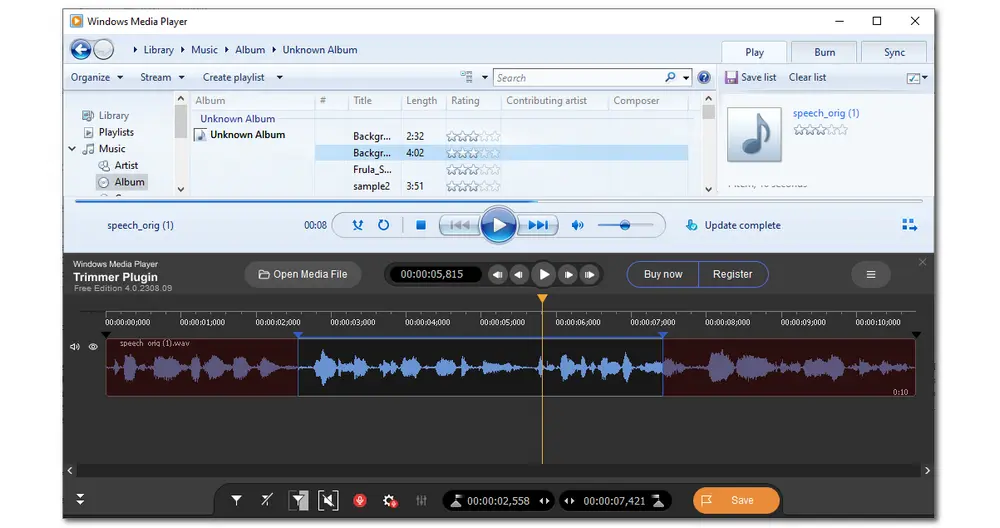
Task: Toggle visibility eye of speech_orig track
Action: pos(93,347)
